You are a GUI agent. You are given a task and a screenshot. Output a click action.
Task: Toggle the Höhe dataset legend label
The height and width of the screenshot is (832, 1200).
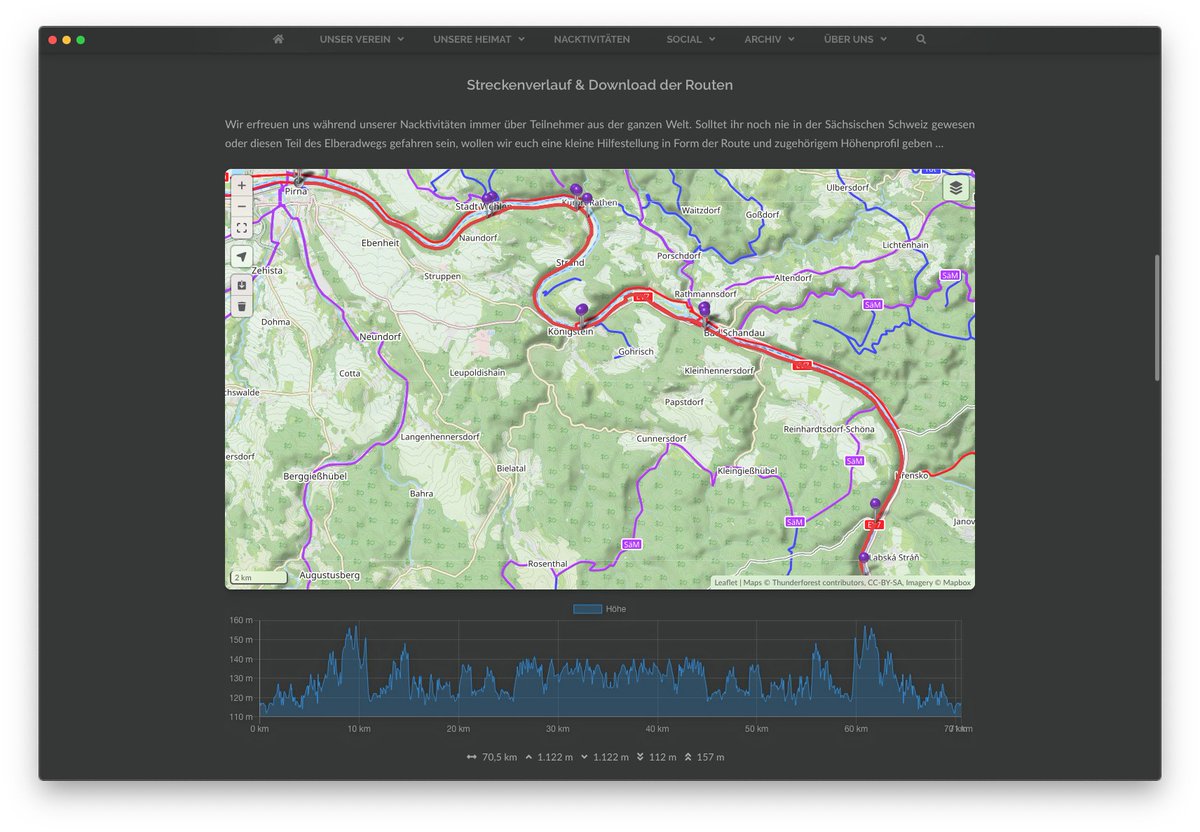[x=616, y=609]
